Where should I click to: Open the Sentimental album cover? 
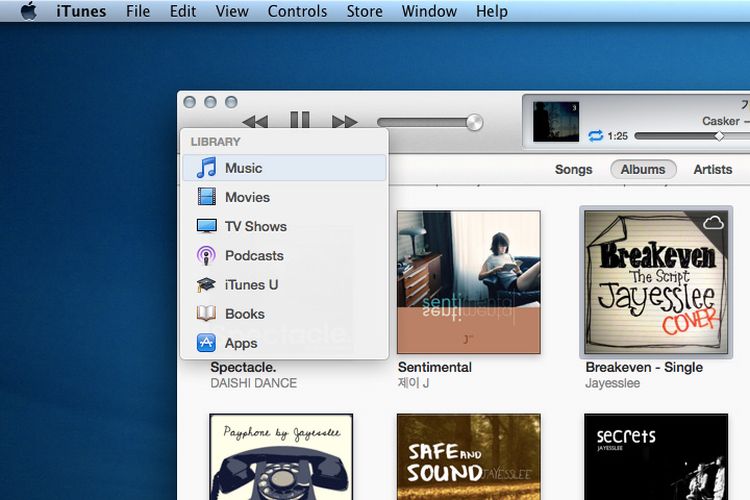pos(469,282)
